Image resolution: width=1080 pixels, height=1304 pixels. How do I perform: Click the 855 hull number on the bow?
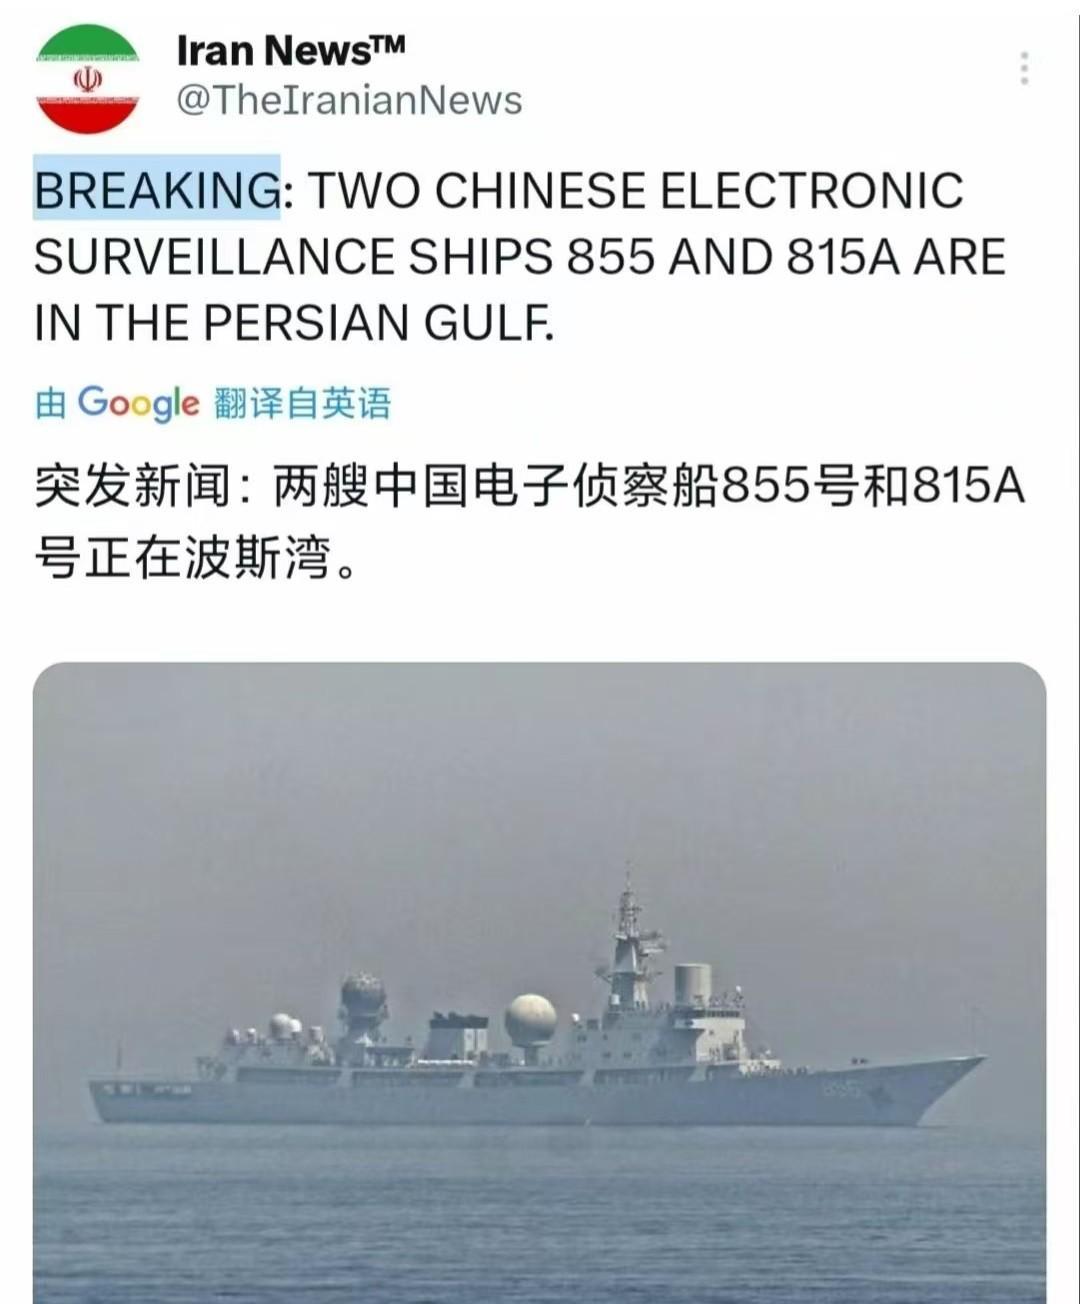point(842,1087)
